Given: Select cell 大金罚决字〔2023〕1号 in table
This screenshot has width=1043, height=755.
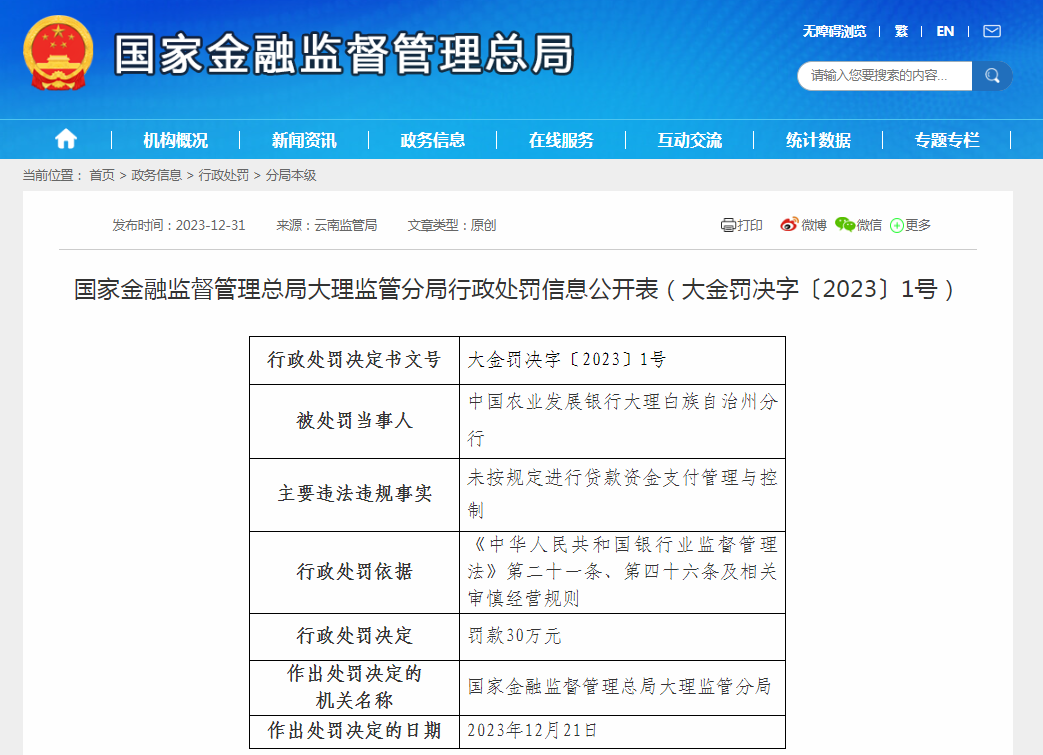Looking at the screenshot, I should click(x=623, y=361).
